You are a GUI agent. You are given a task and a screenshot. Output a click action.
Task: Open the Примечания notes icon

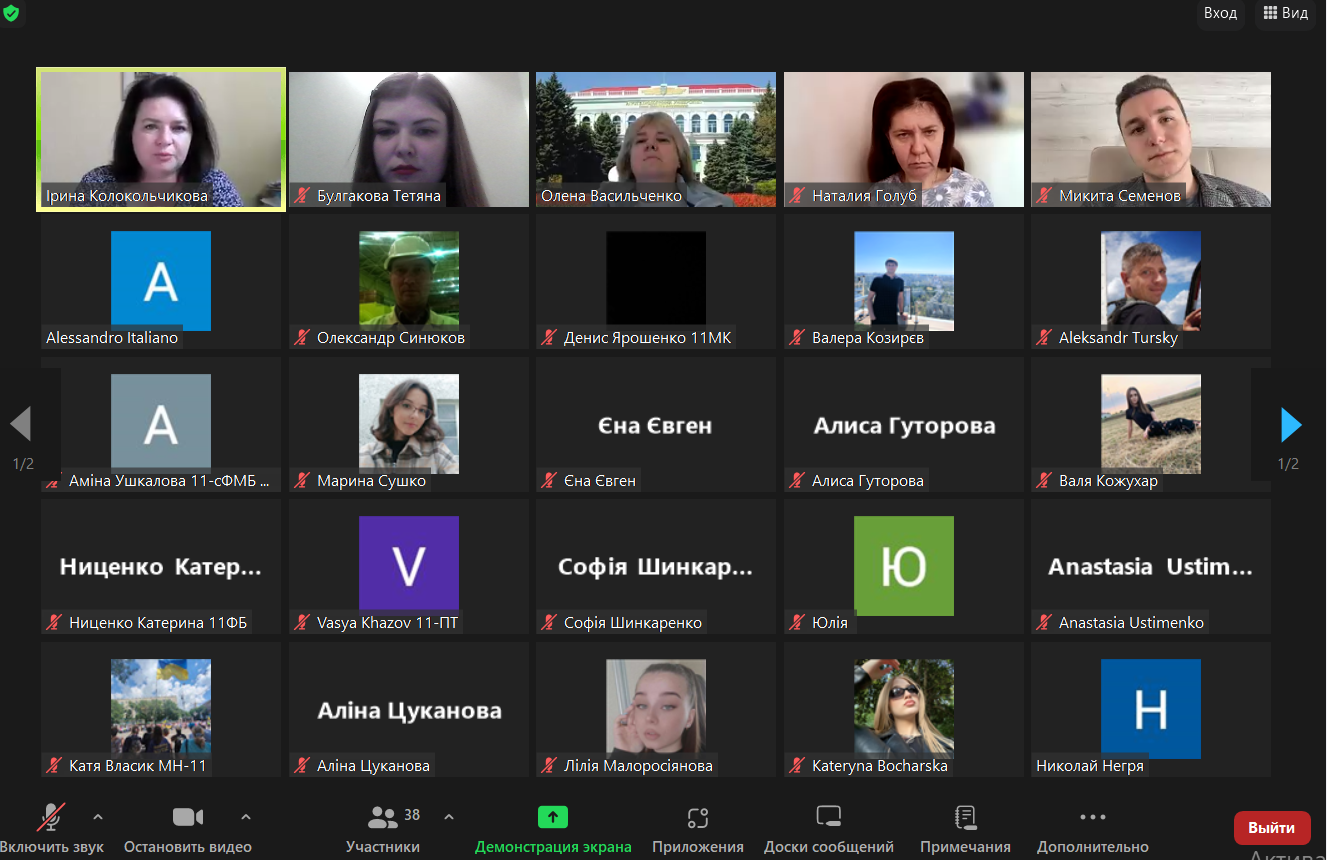(966, 817)
